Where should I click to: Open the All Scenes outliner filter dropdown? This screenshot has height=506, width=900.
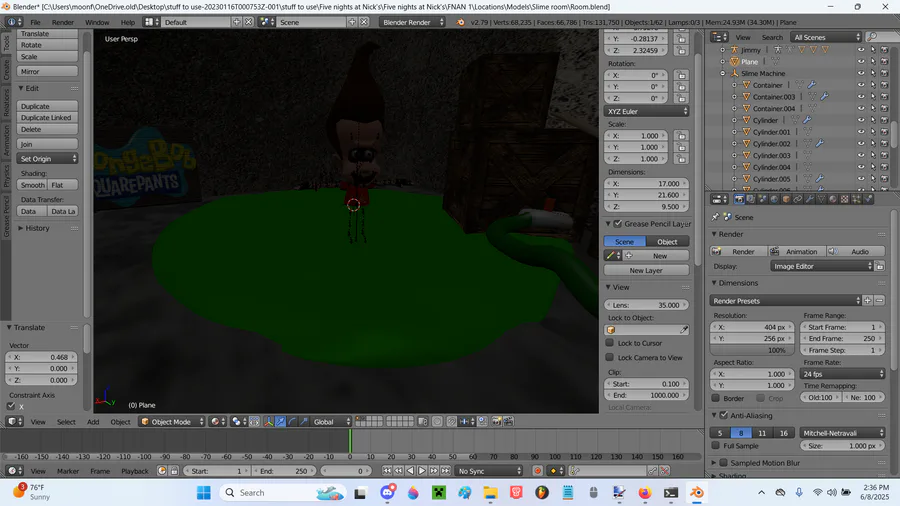pyautogui.click(x=826, y=37)
